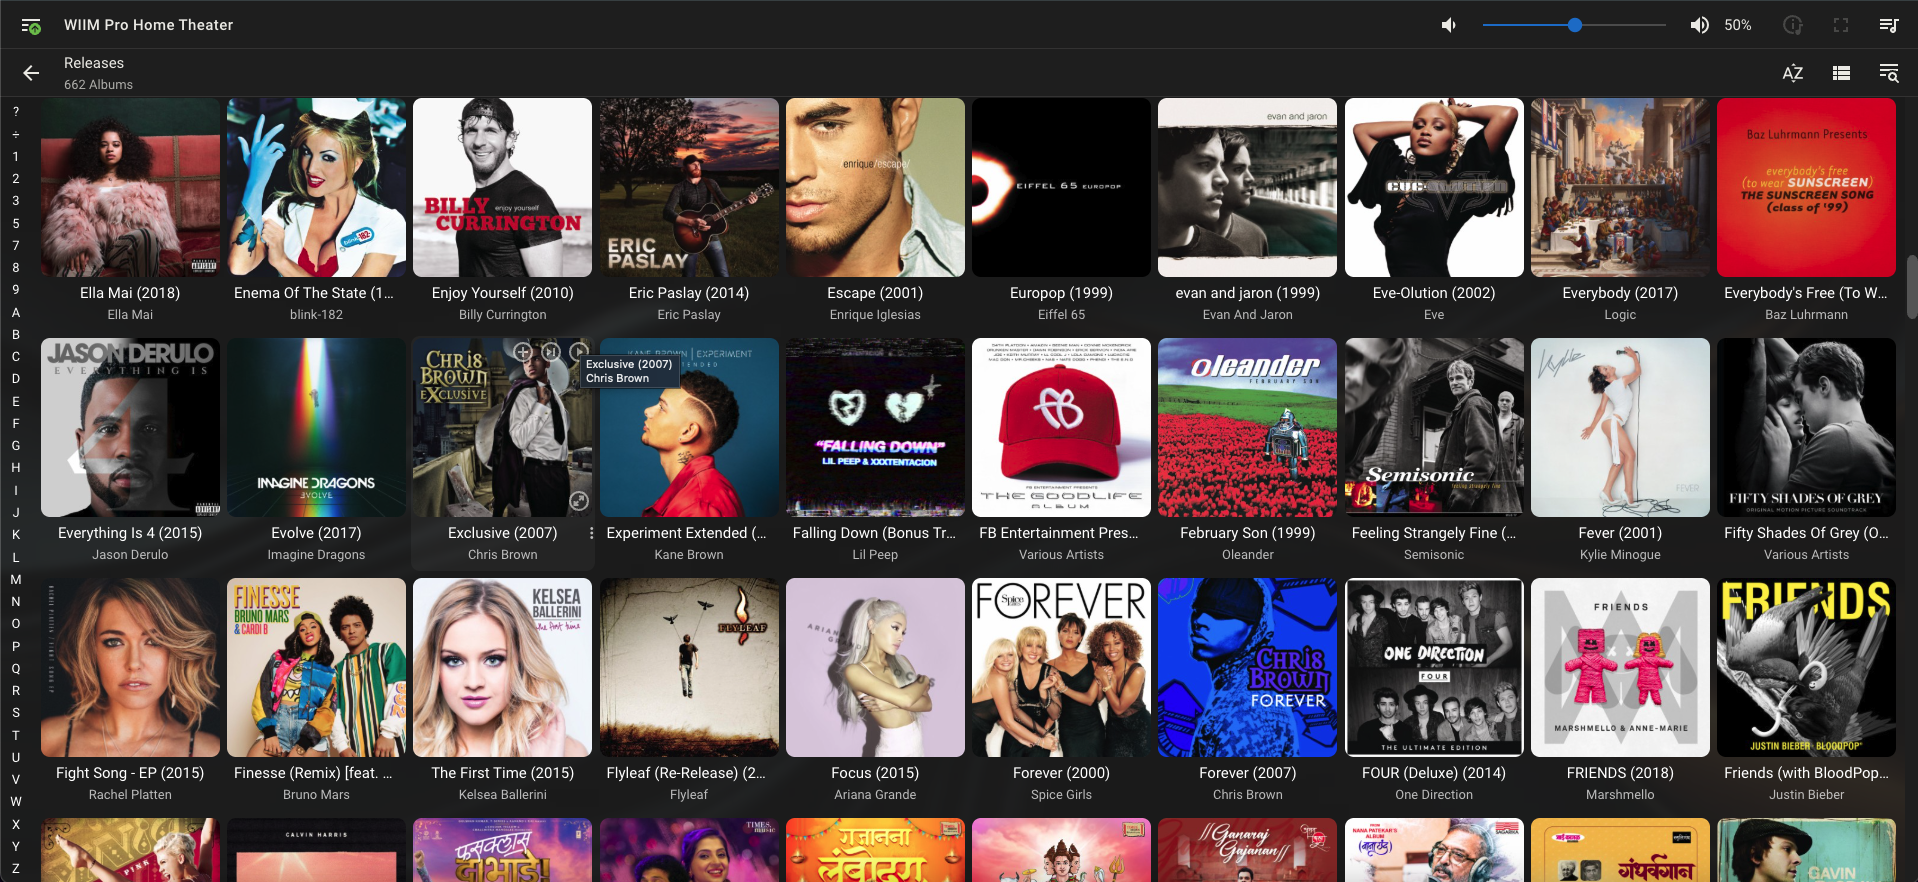This screenshot has height=882, width=1918.
Task: Open the Flyleaf (Re-Release) album cover
Action: tap(689, 667)
